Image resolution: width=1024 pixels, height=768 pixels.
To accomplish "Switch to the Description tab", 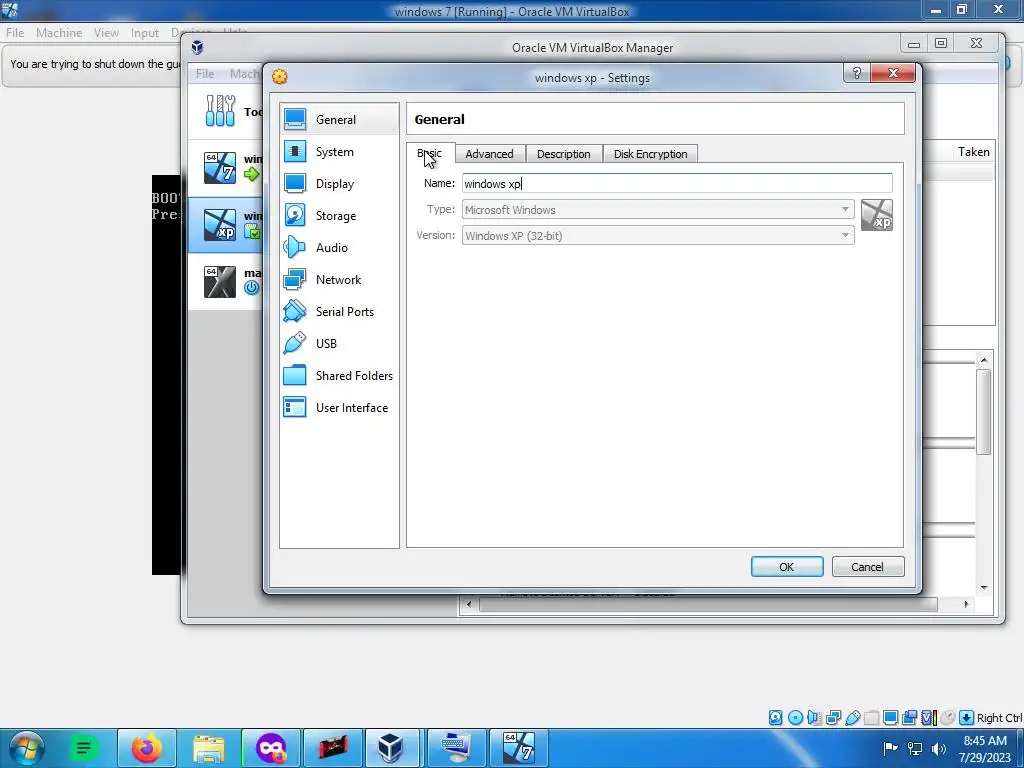I will 564,154.
